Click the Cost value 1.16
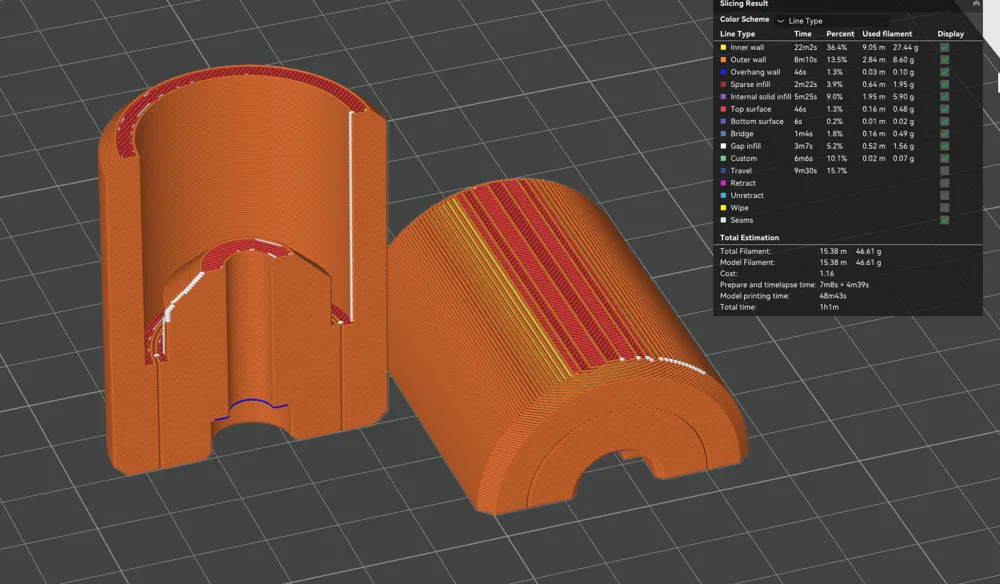The height and width of the screenshot is (584, 1000). (x=827, y=274)
